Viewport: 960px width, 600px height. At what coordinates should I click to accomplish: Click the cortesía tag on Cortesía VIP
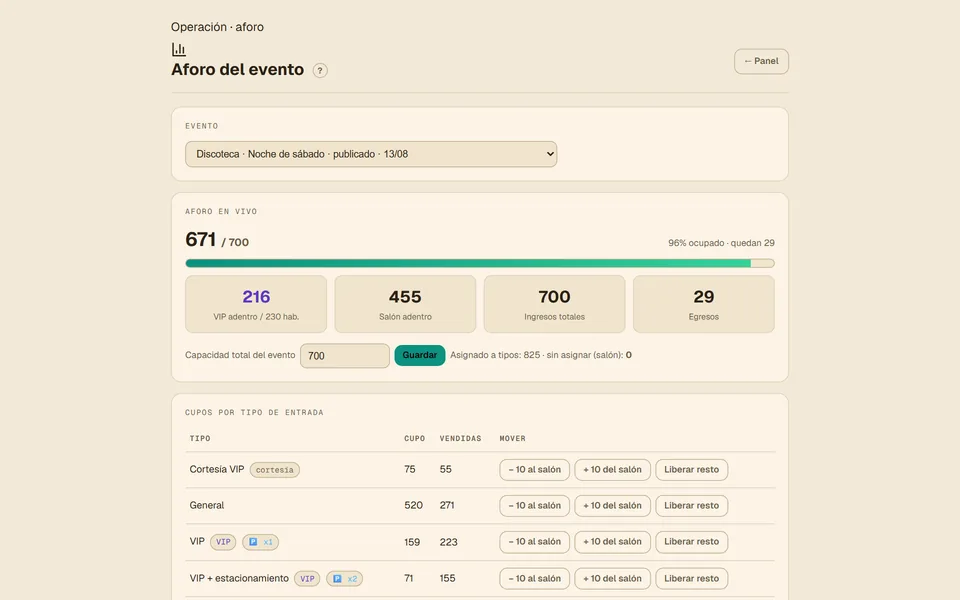[275, 470]
